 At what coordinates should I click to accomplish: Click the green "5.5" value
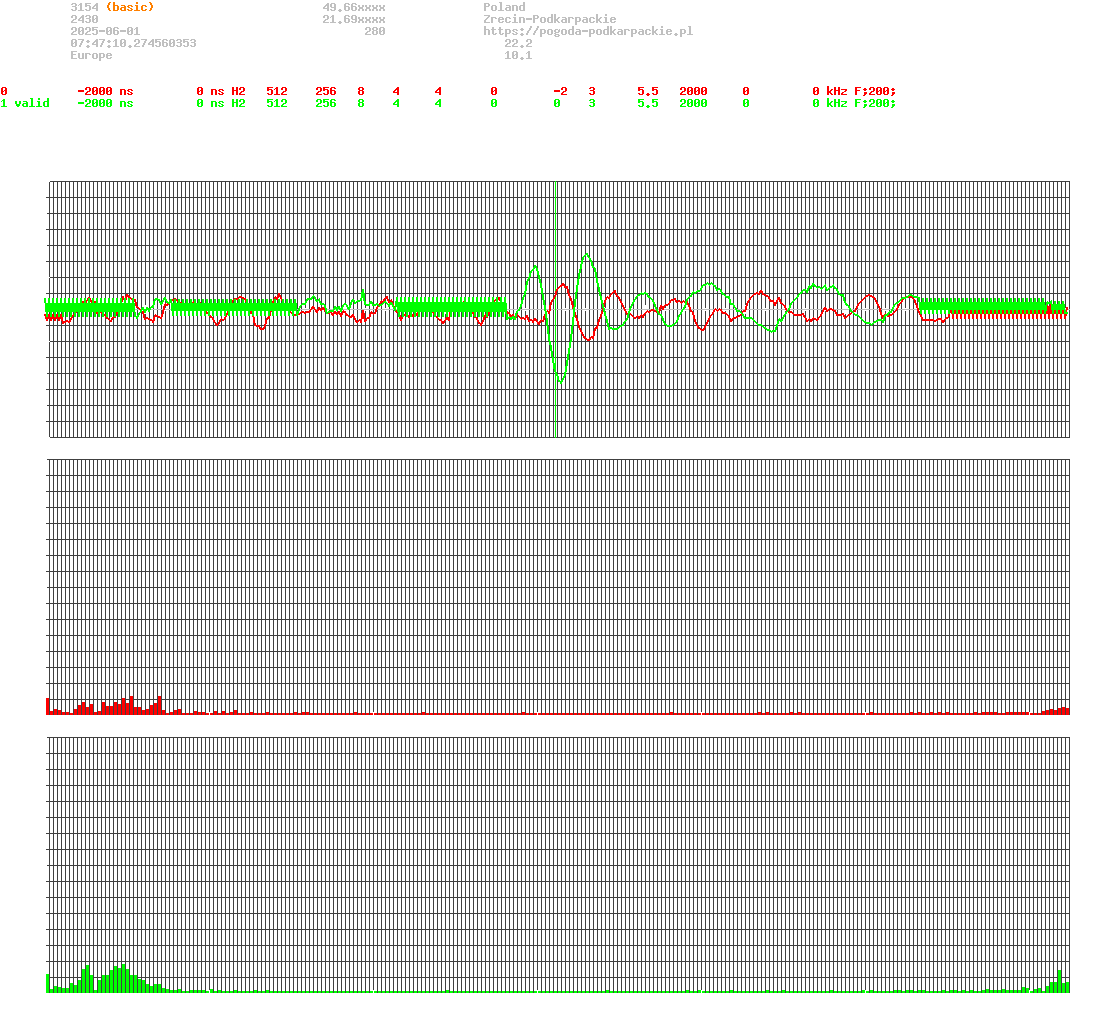click(x=647, y=103)
